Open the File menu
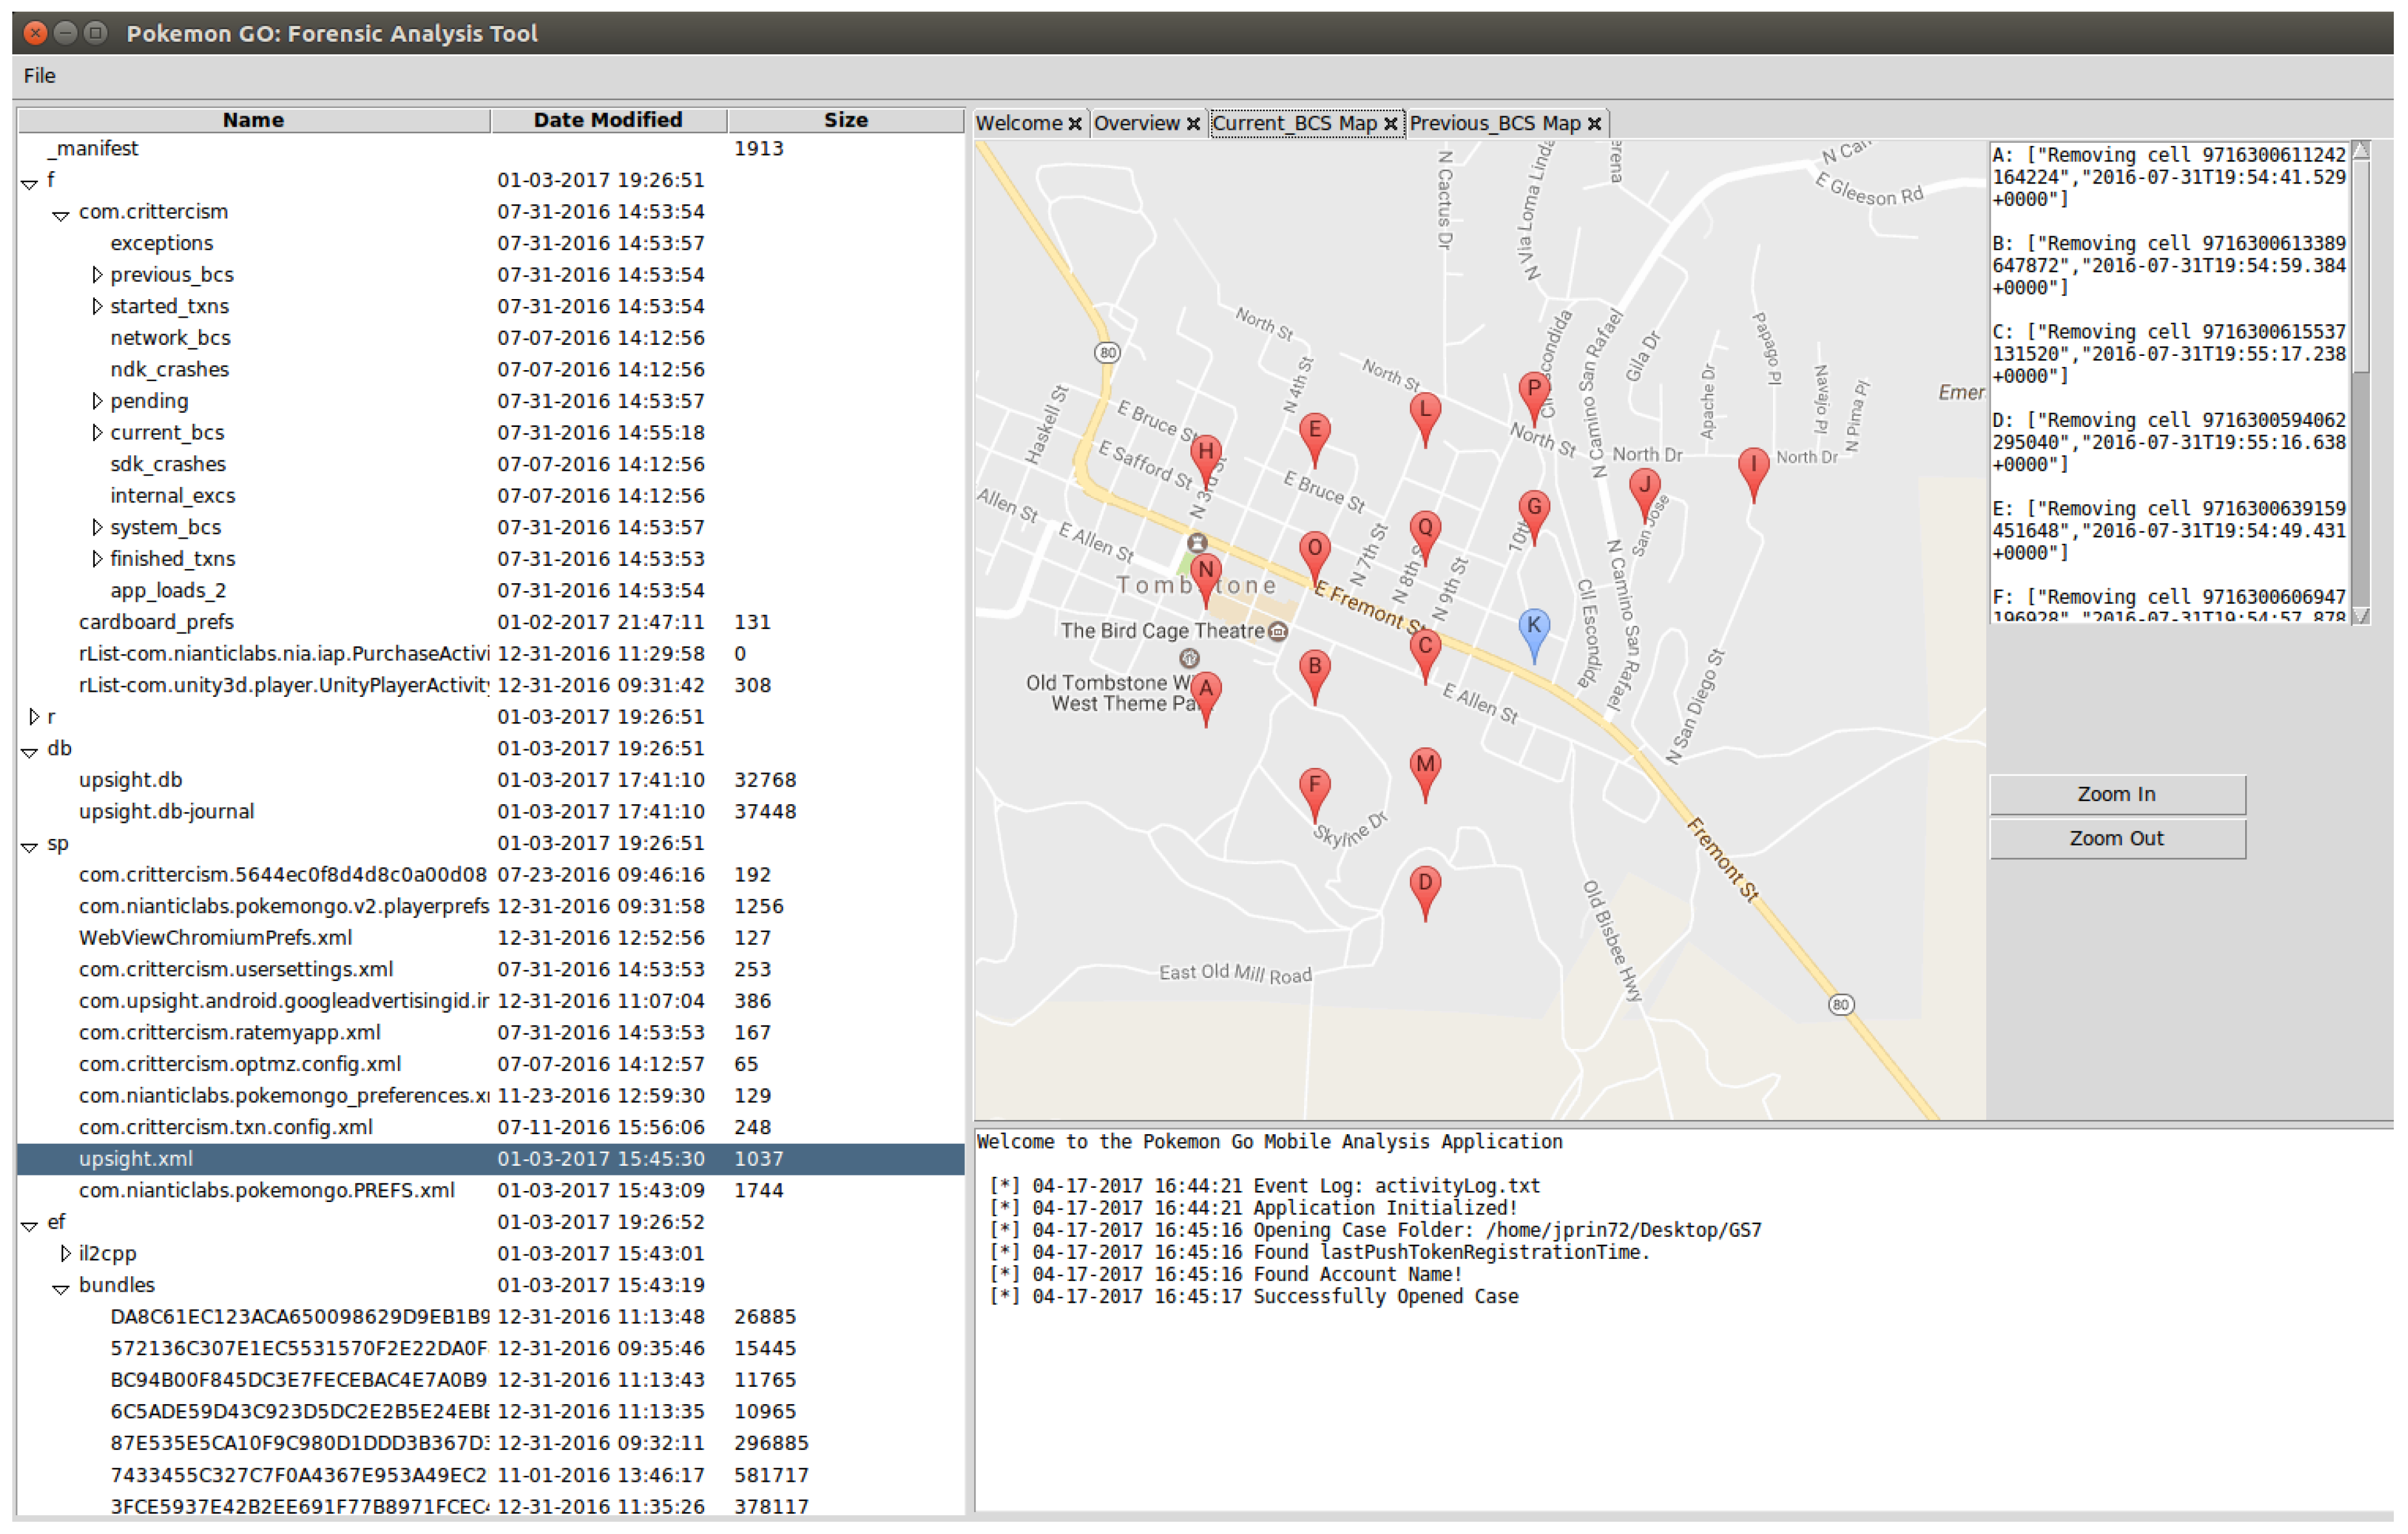This screenshot has width=2408, height=1534. point(40,76)
